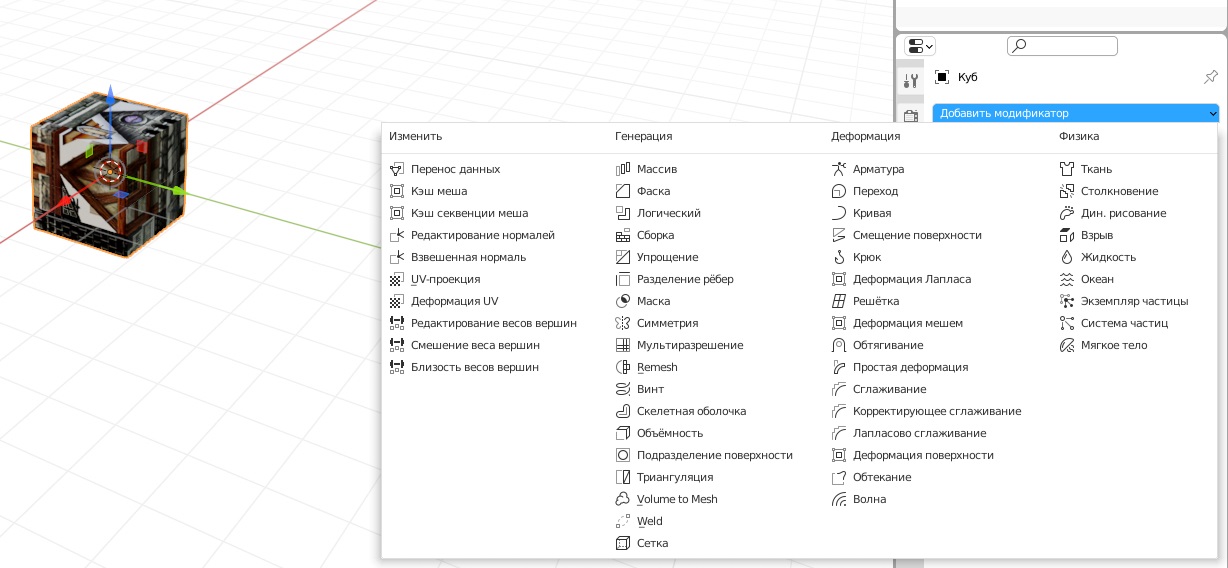Select Volume to Mesh modifier
Screen dimensions: 1228x568
(x=666, y=499)
